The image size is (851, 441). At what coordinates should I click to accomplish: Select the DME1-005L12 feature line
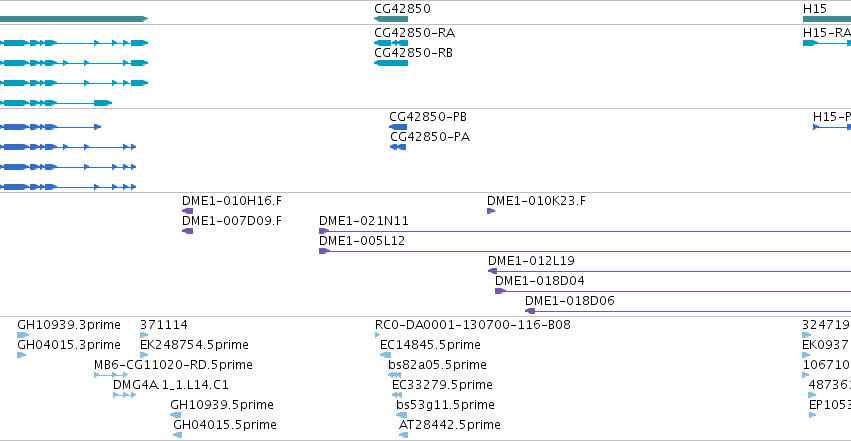pos(585,251)
